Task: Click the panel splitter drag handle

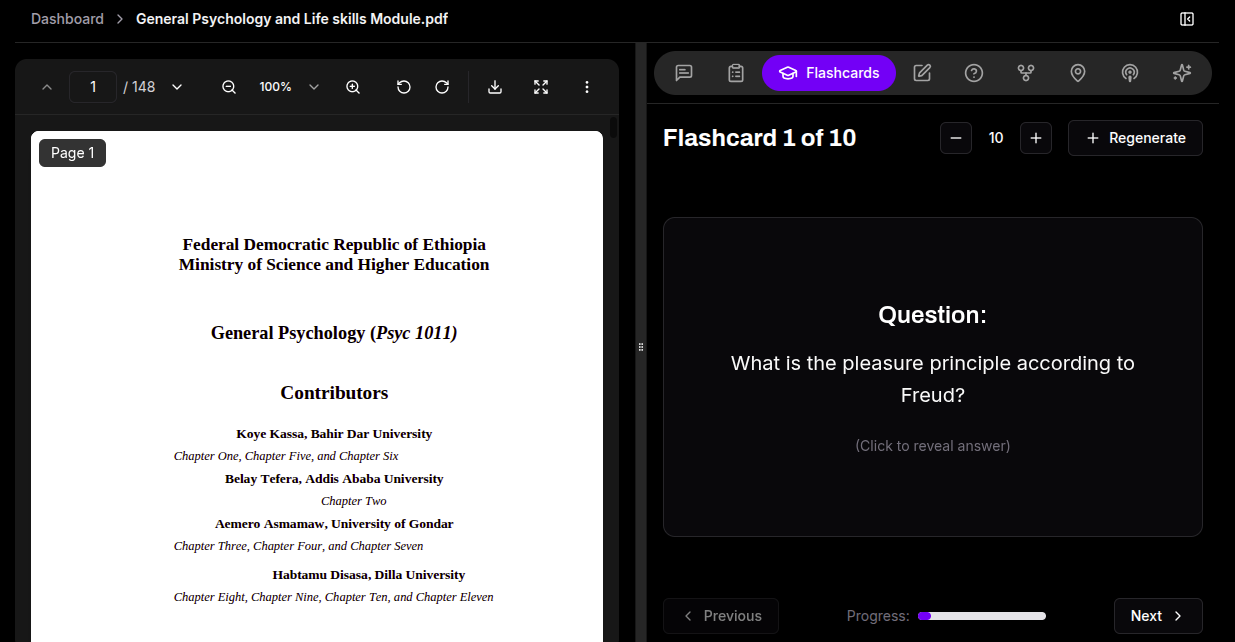Action: click(641, 346)
